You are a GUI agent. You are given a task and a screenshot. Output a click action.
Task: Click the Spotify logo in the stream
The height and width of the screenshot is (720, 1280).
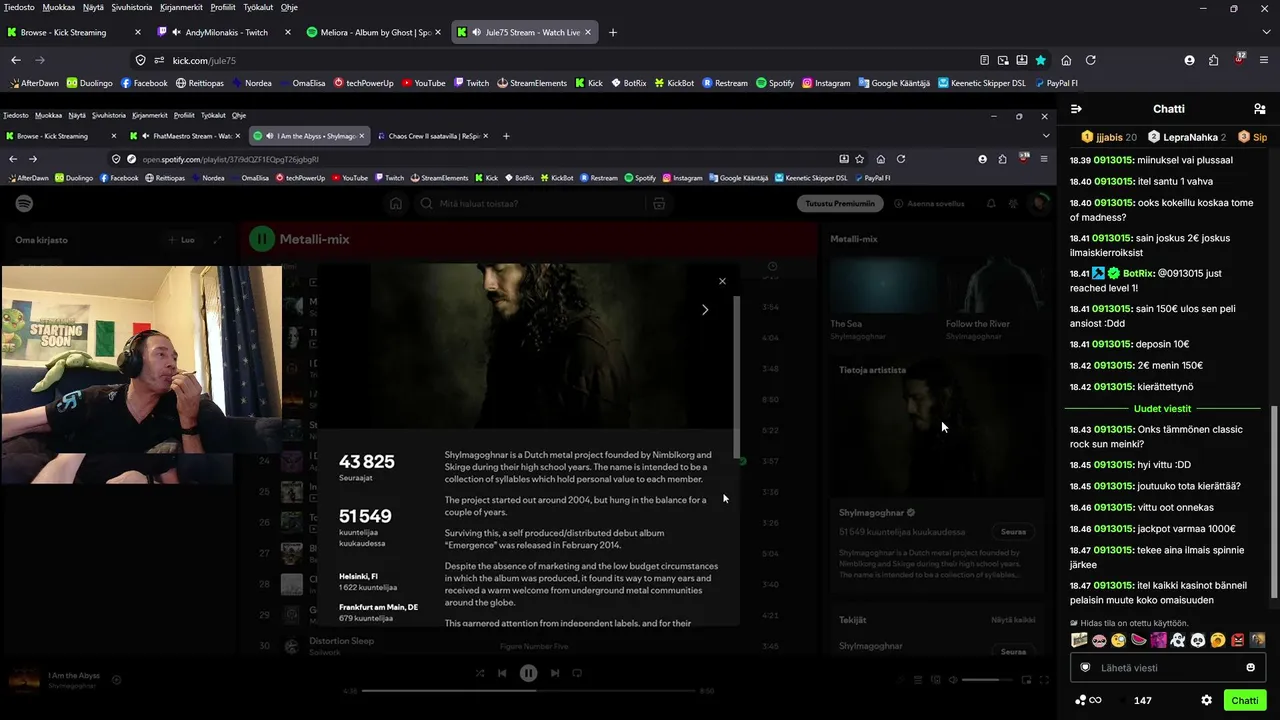click(25, 204)
